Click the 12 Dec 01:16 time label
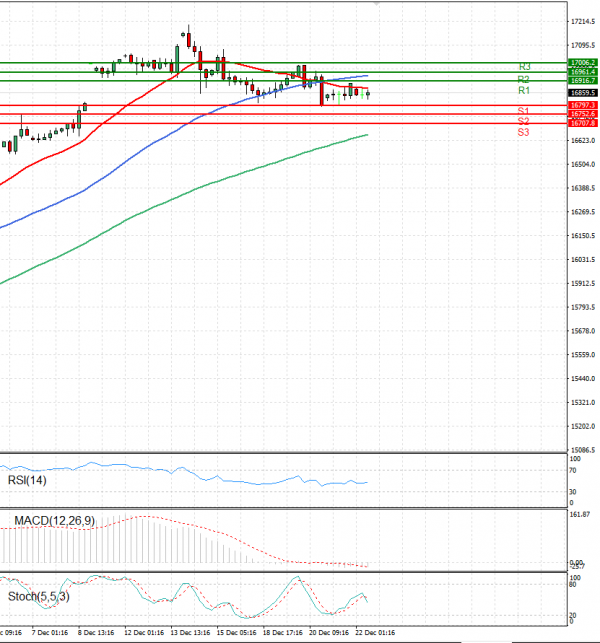 click(x=144, y=633)
